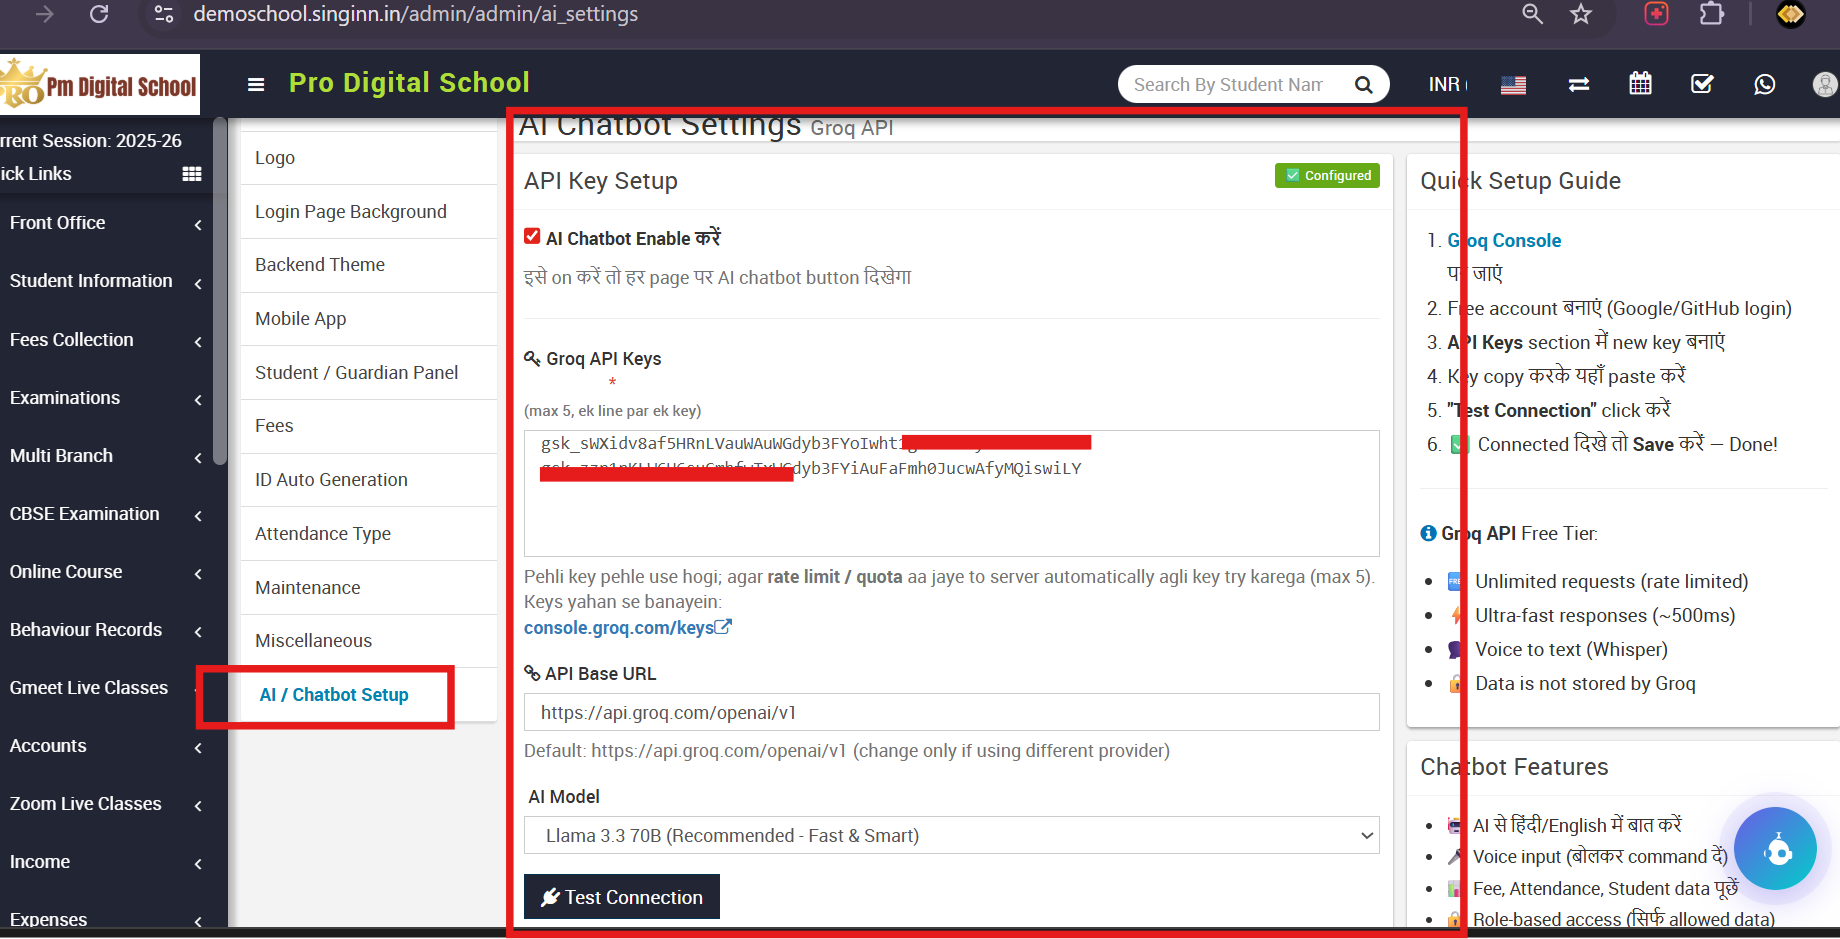Expand Fees Collection sidebar menu
The width and height of the screenshot is (1840, 939).
pos(105,340)
